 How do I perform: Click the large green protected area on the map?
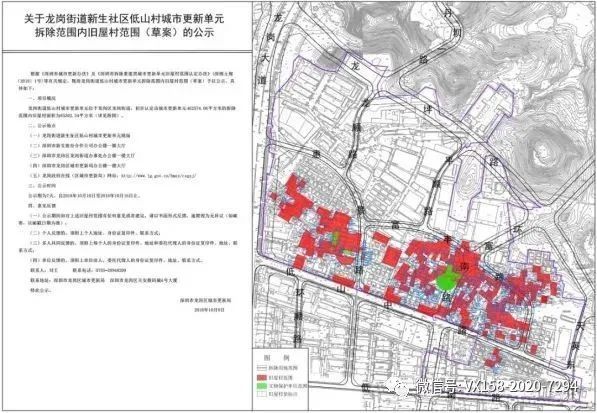click(448, 280)
